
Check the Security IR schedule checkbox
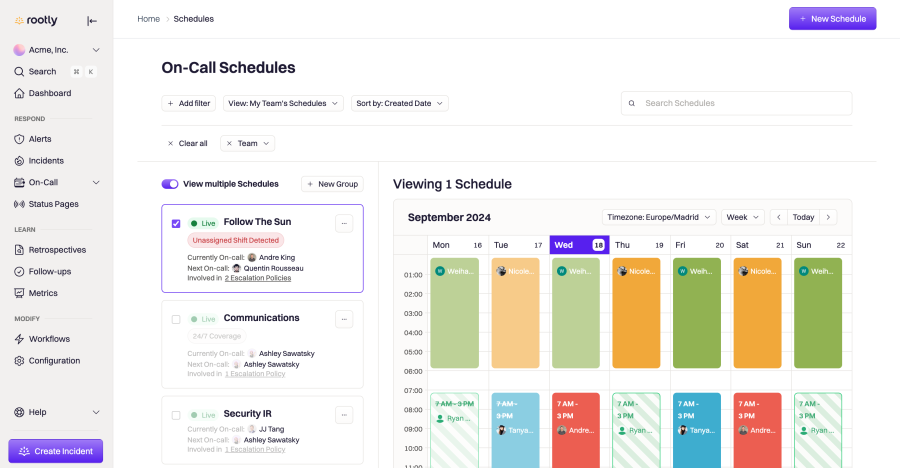click(176, 415)
